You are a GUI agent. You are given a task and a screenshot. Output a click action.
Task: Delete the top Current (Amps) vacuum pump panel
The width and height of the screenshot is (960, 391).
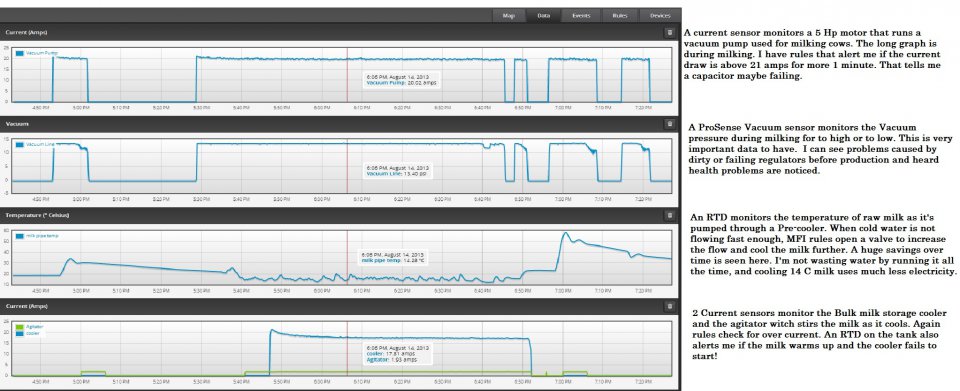tap(670, 32)
